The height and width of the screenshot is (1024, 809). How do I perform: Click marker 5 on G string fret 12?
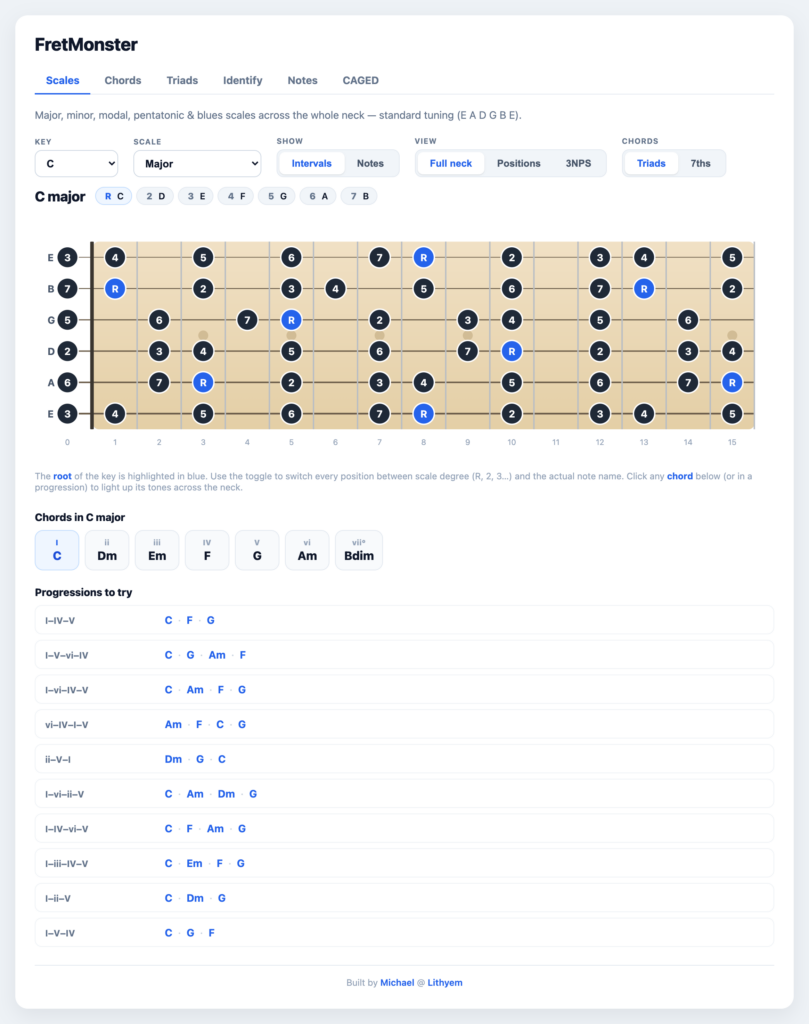600,320
